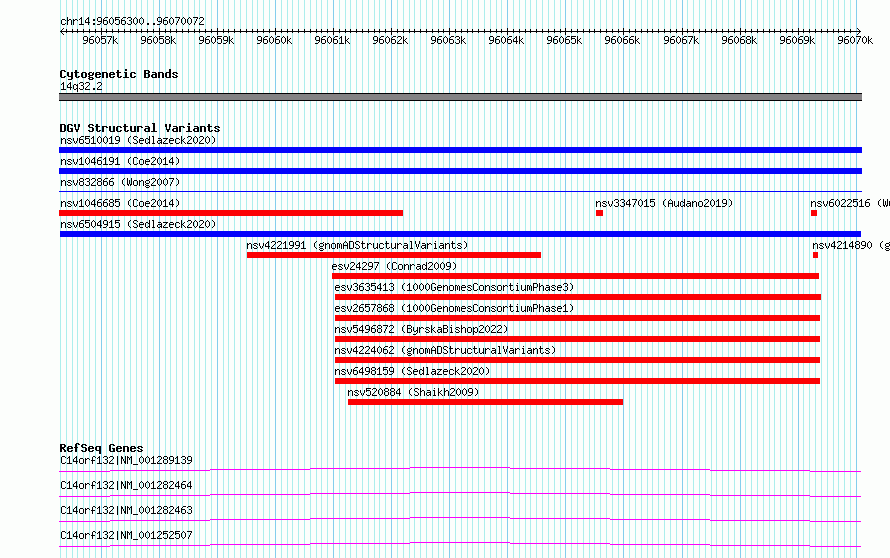Click the red nsv4221991 variant bar
Screen dimensions: 890x558
coord(394,255)
